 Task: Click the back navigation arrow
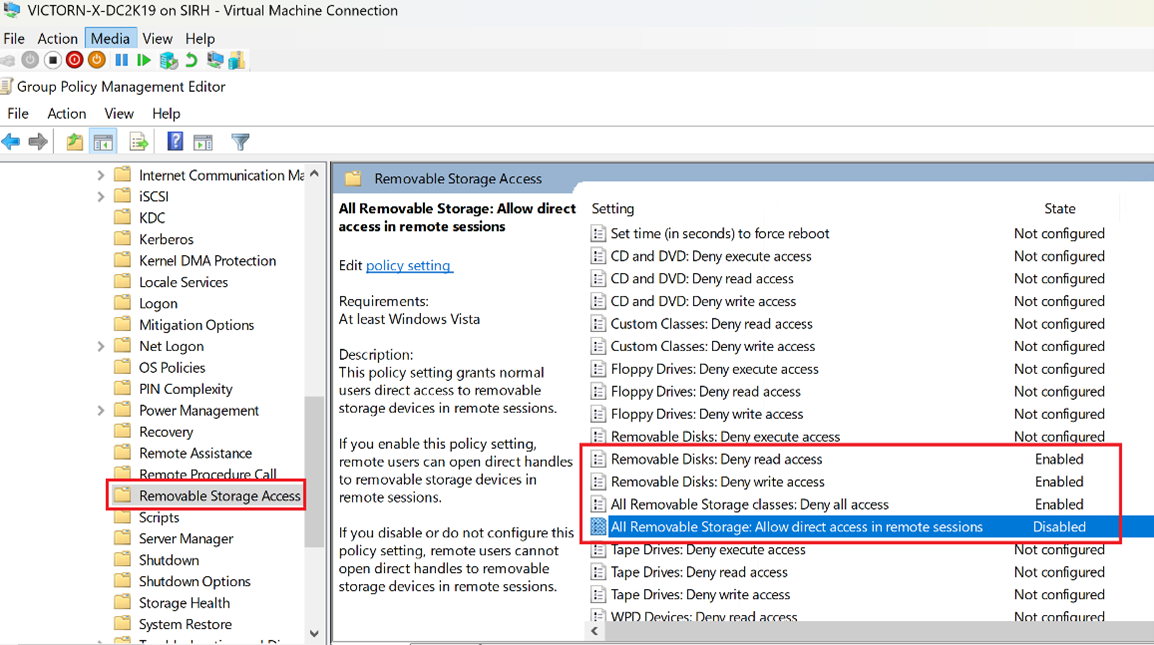(11, 141)
